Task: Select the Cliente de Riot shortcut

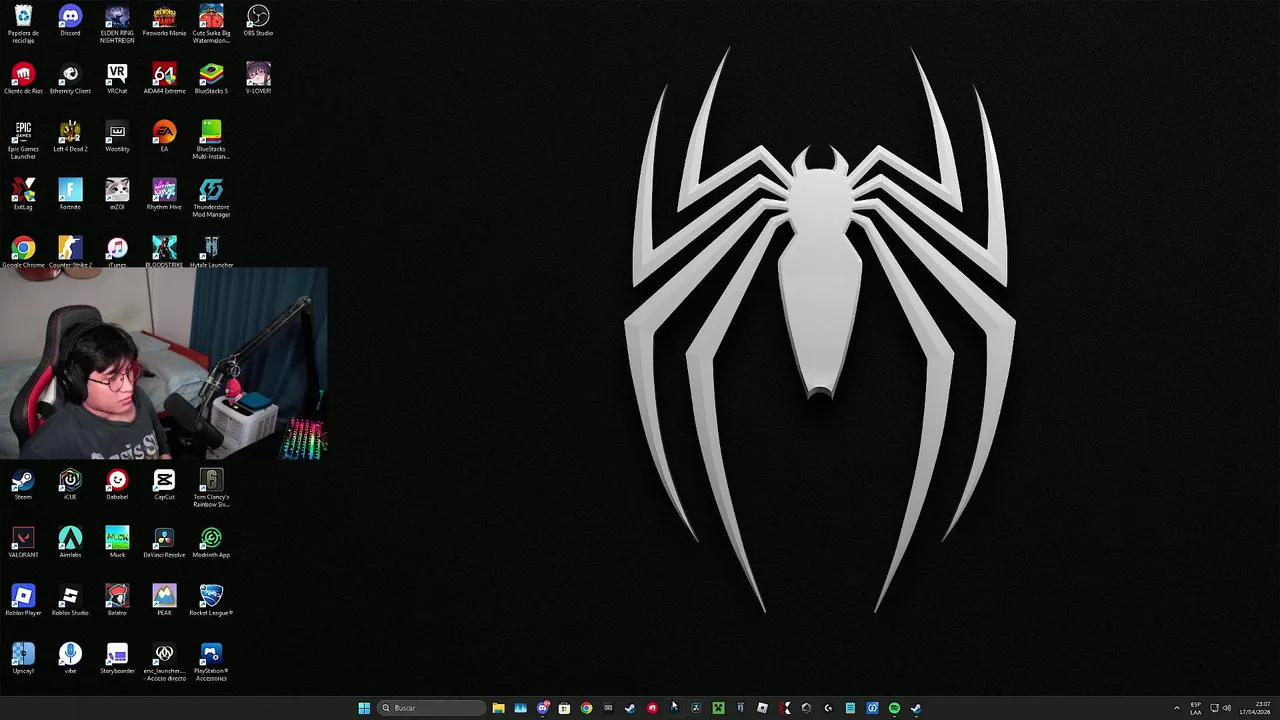Action: coord(23,79)
